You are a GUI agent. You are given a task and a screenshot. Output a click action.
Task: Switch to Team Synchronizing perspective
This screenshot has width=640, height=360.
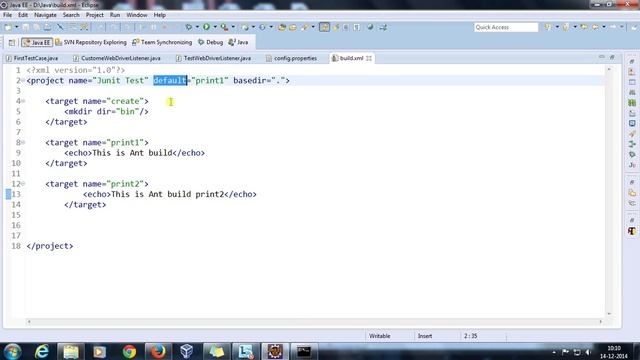[x=162, y=42]
